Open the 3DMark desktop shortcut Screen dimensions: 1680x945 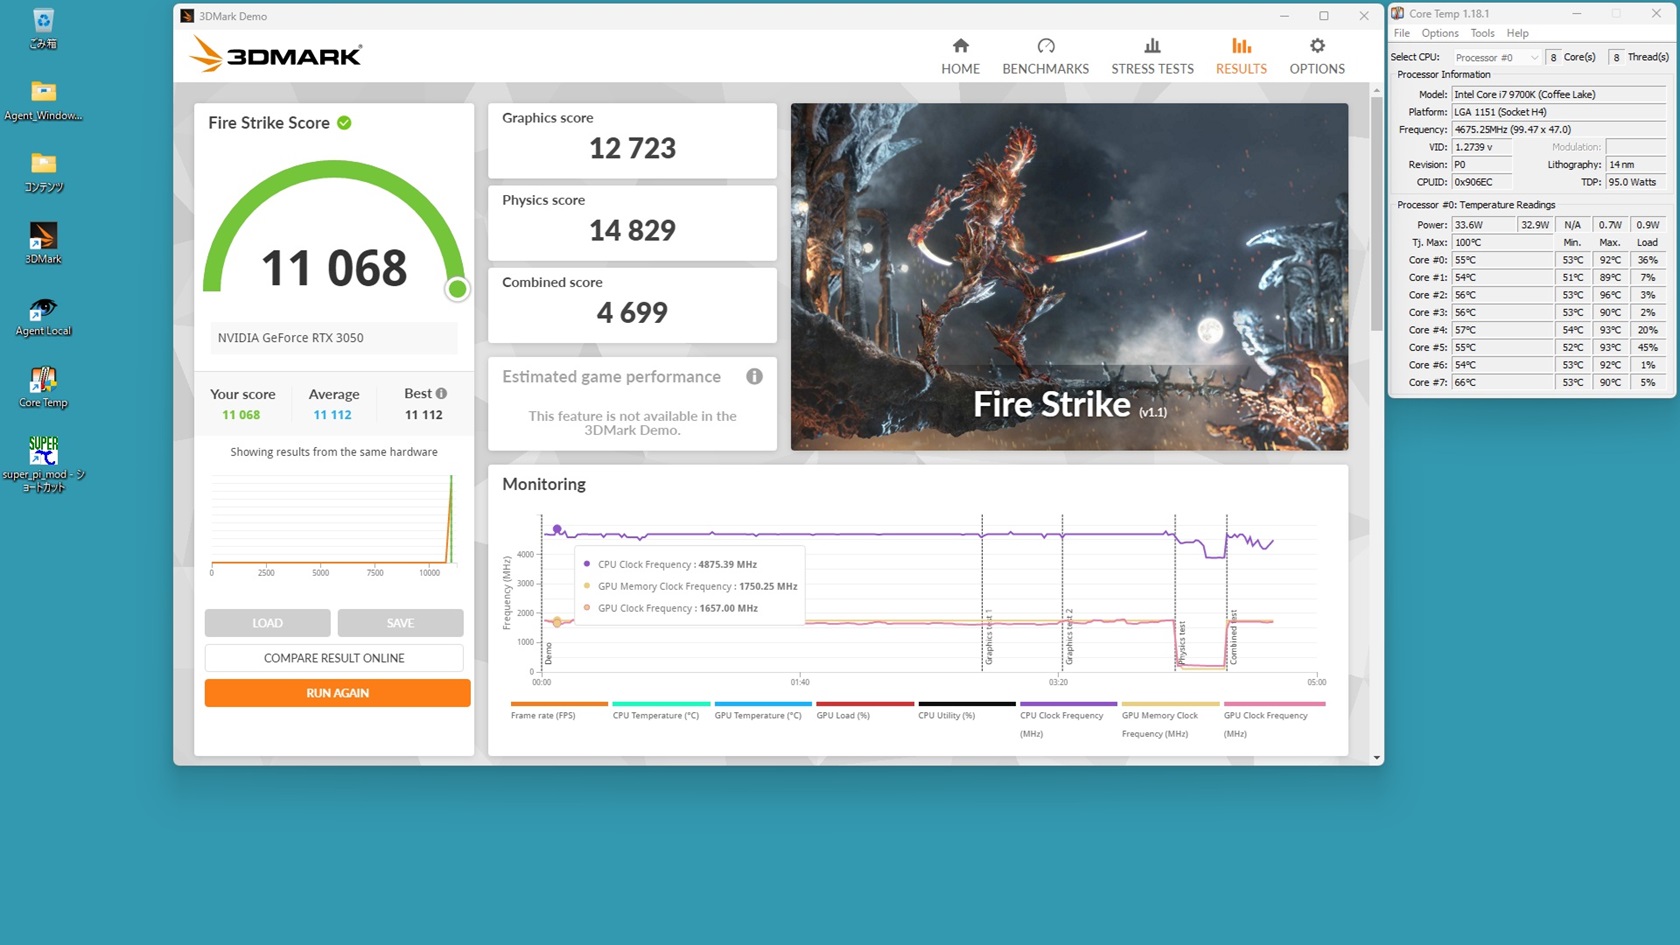(43, 242)
